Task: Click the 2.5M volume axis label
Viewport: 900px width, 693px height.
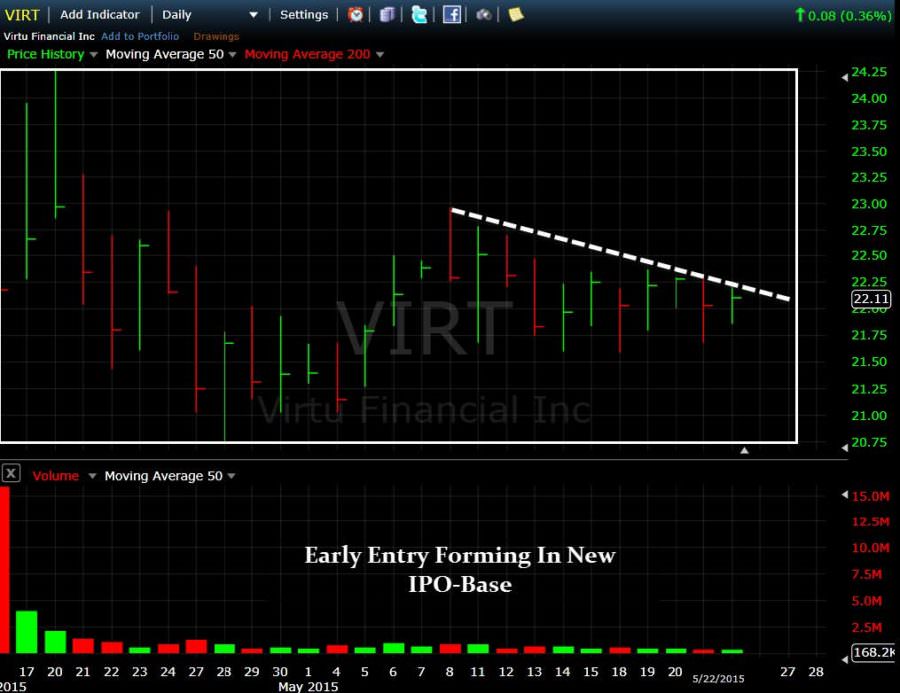Action: (x=867, y=628)
